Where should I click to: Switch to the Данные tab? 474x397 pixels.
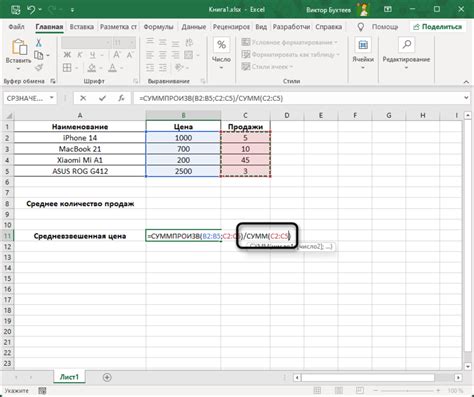tap(194, 27)
